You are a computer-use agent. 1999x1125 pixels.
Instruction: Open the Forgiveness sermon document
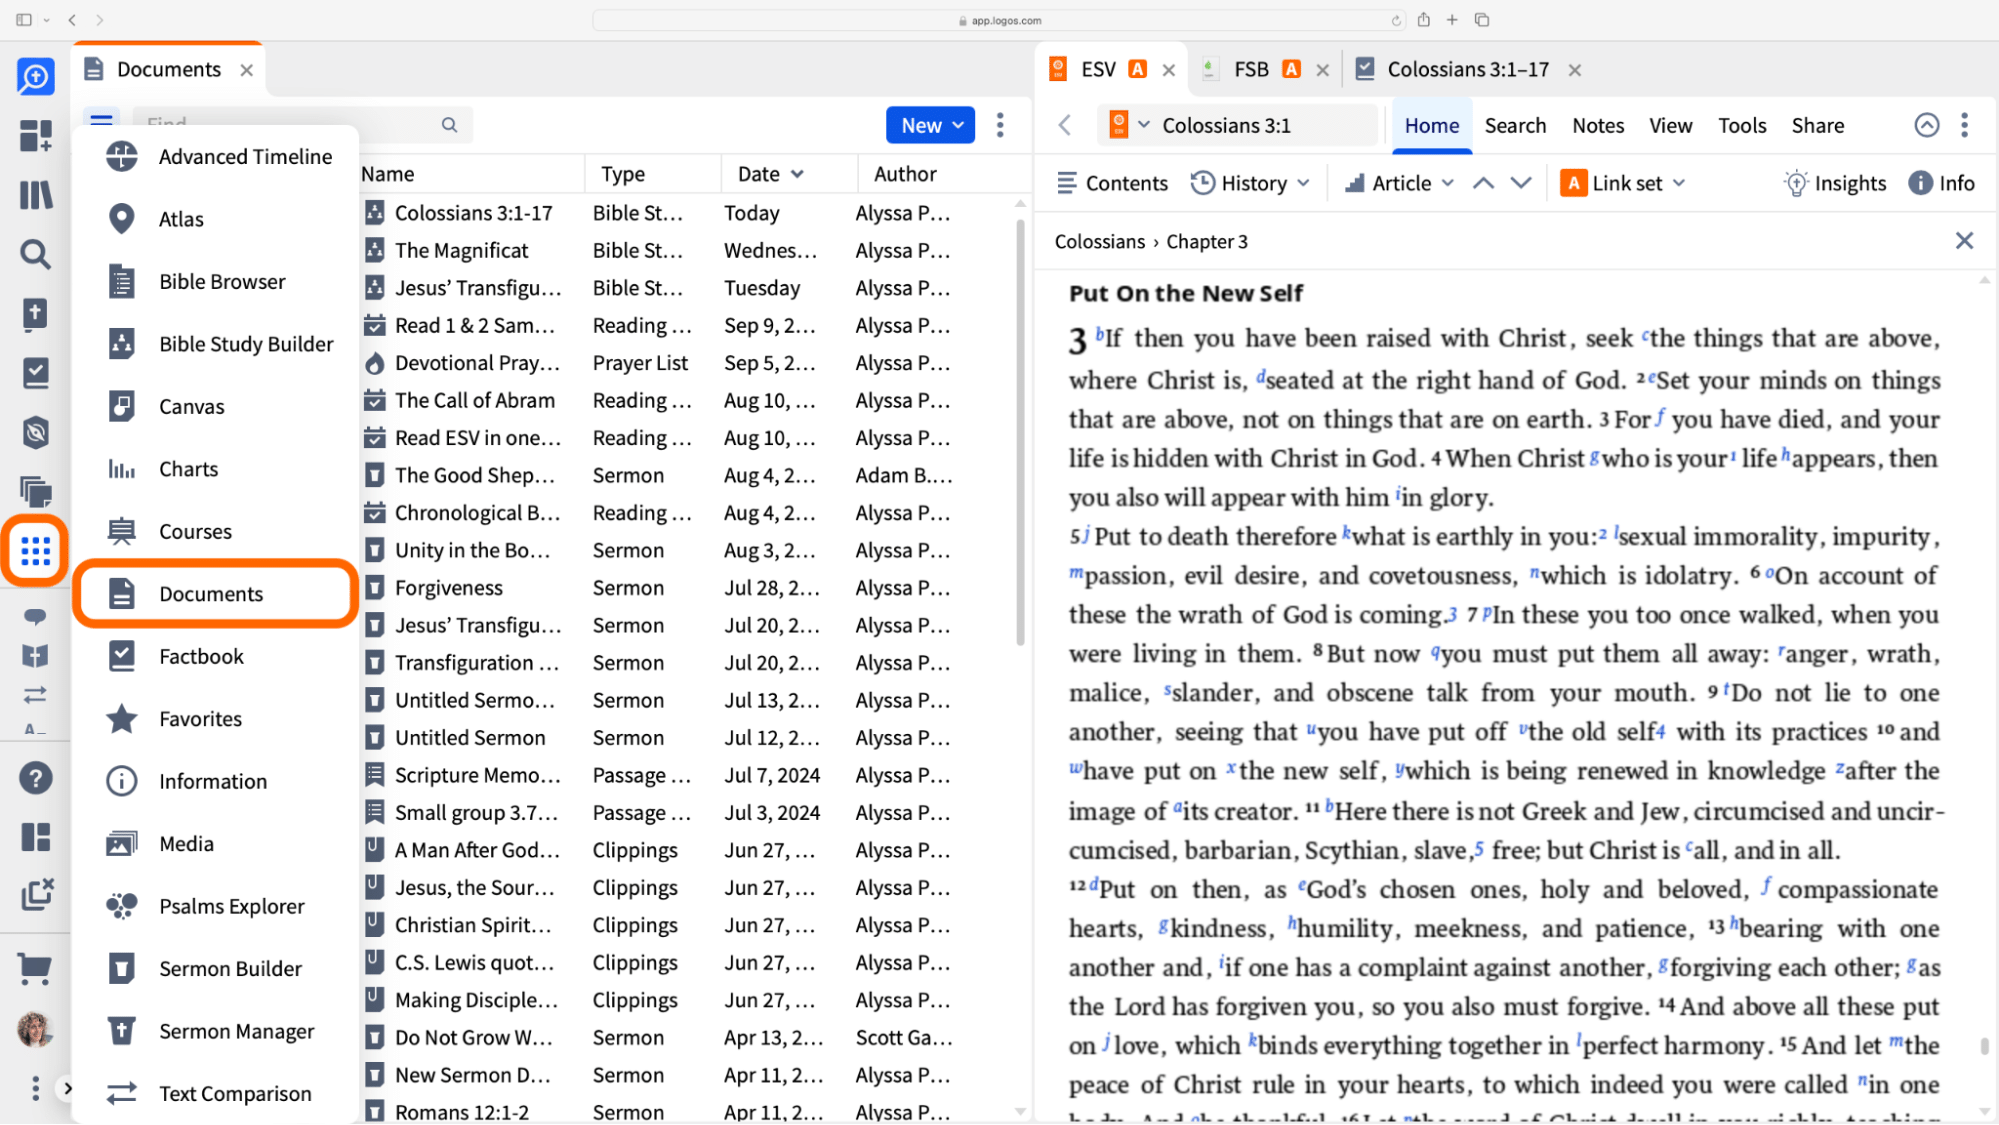click(448, 588)
